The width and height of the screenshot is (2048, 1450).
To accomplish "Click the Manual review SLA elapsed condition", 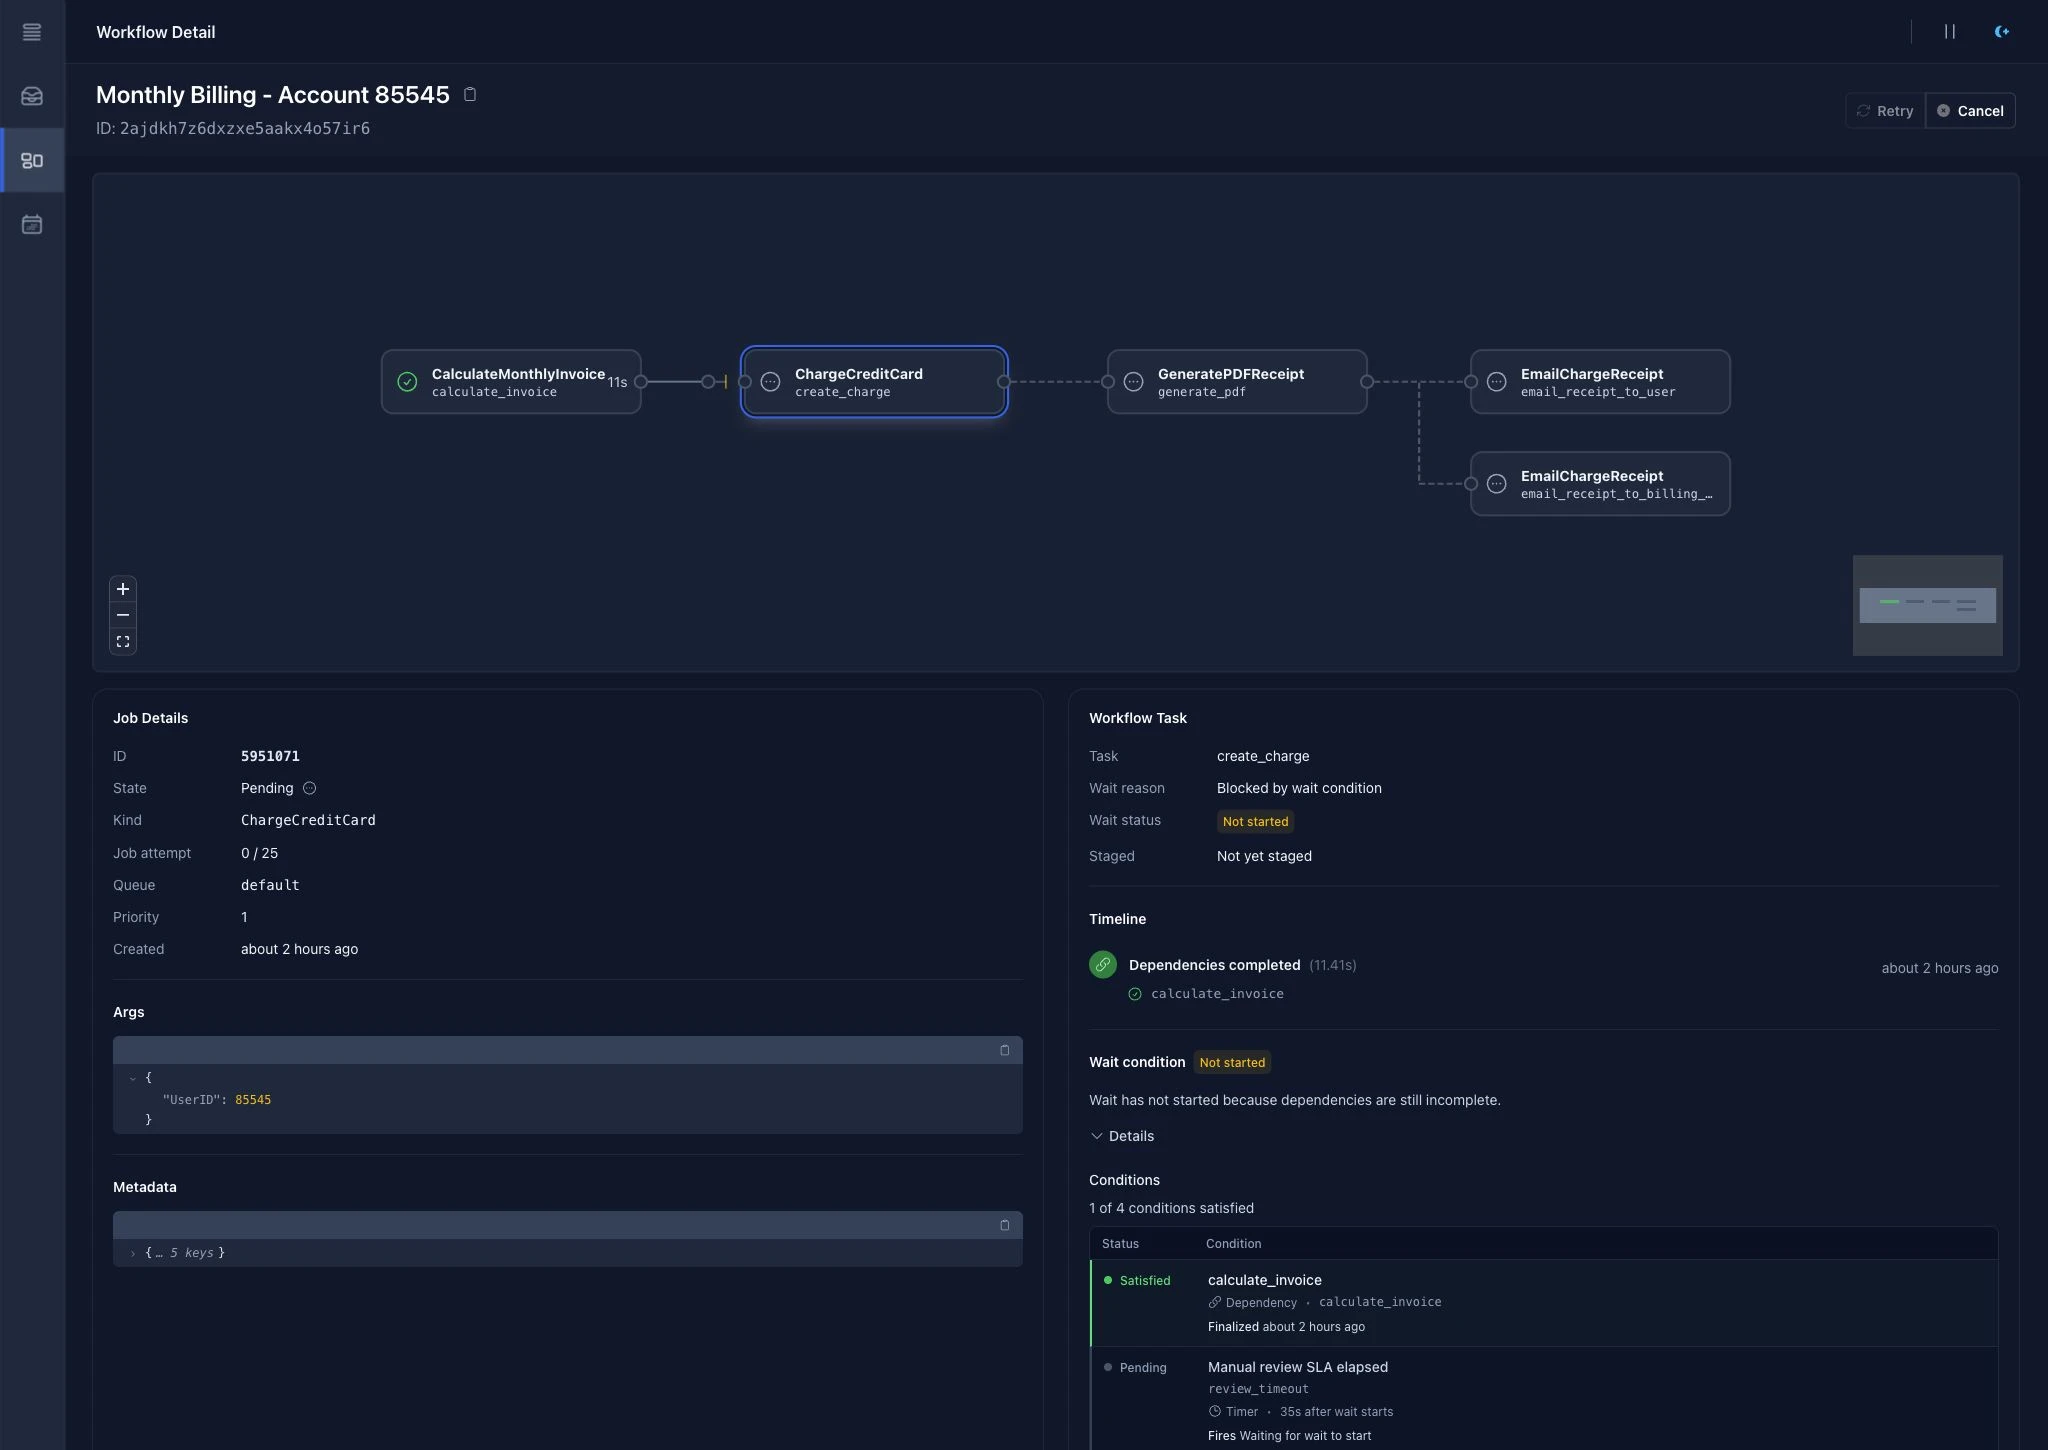I will [x=1298, y=1367].
